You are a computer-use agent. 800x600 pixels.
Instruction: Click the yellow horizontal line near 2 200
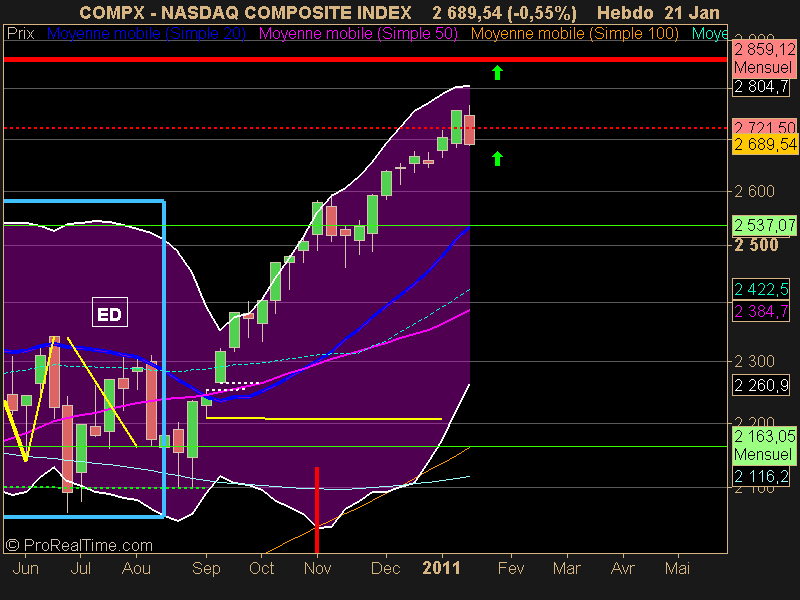click(x=324, y=419)
